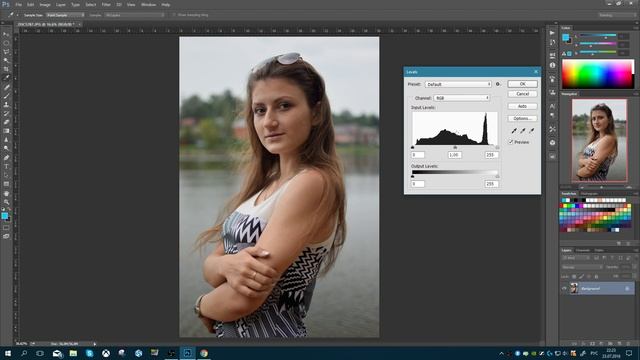This screenshot has width=640, height=360.
Task: Open the preset options gear in Levels
Action: click(x=498, y=84)
